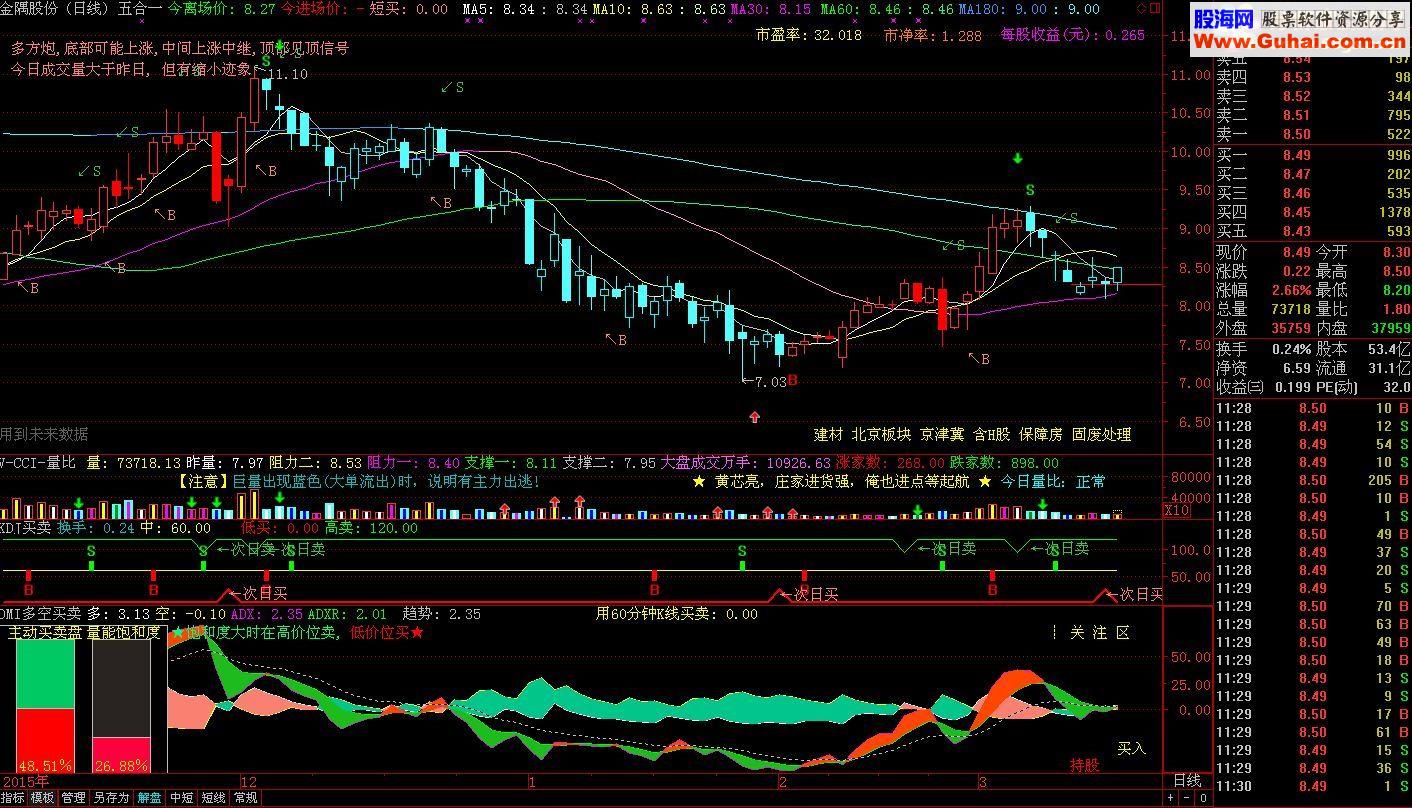
Task: Click the 买入 signal label
Action: [x=1132, y=748]
